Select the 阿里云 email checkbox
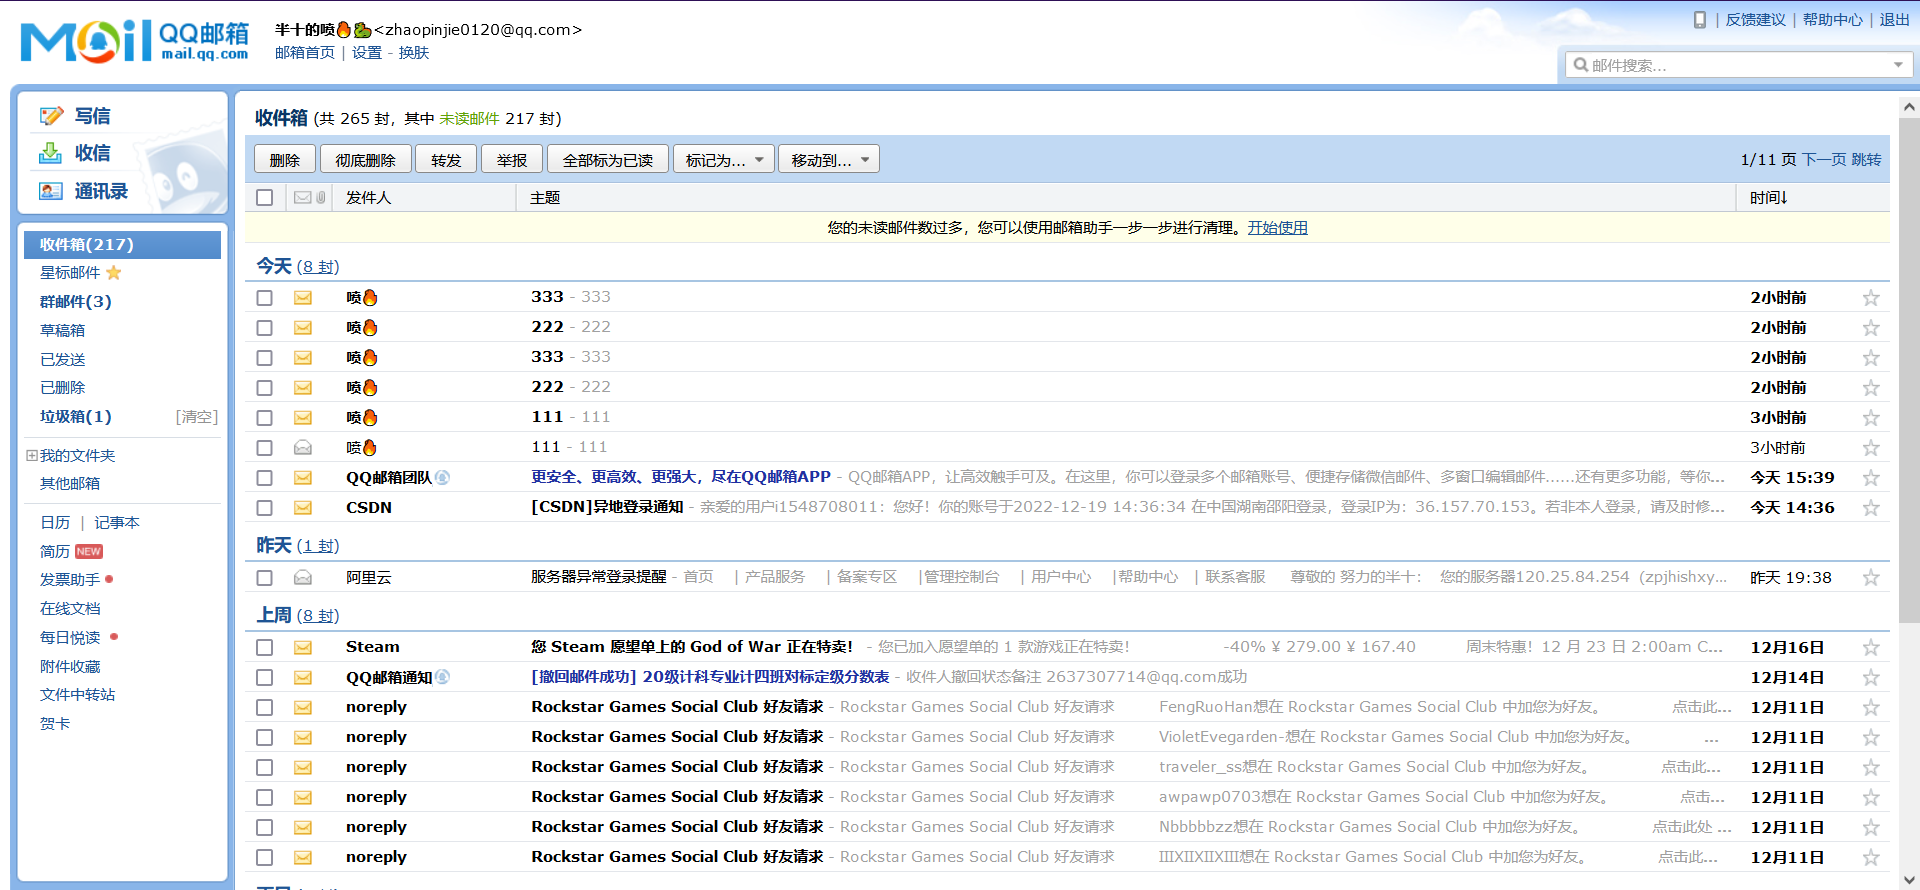This screenshot has height=890, width=1920. (264, 578)
